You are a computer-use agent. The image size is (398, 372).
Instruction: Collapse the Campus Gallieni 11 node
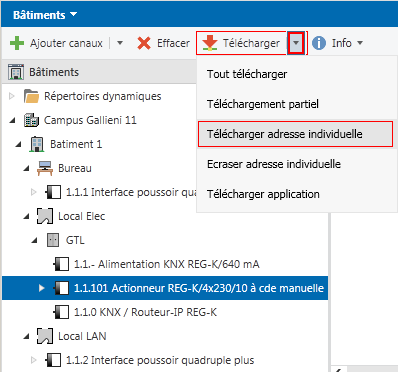13,121
